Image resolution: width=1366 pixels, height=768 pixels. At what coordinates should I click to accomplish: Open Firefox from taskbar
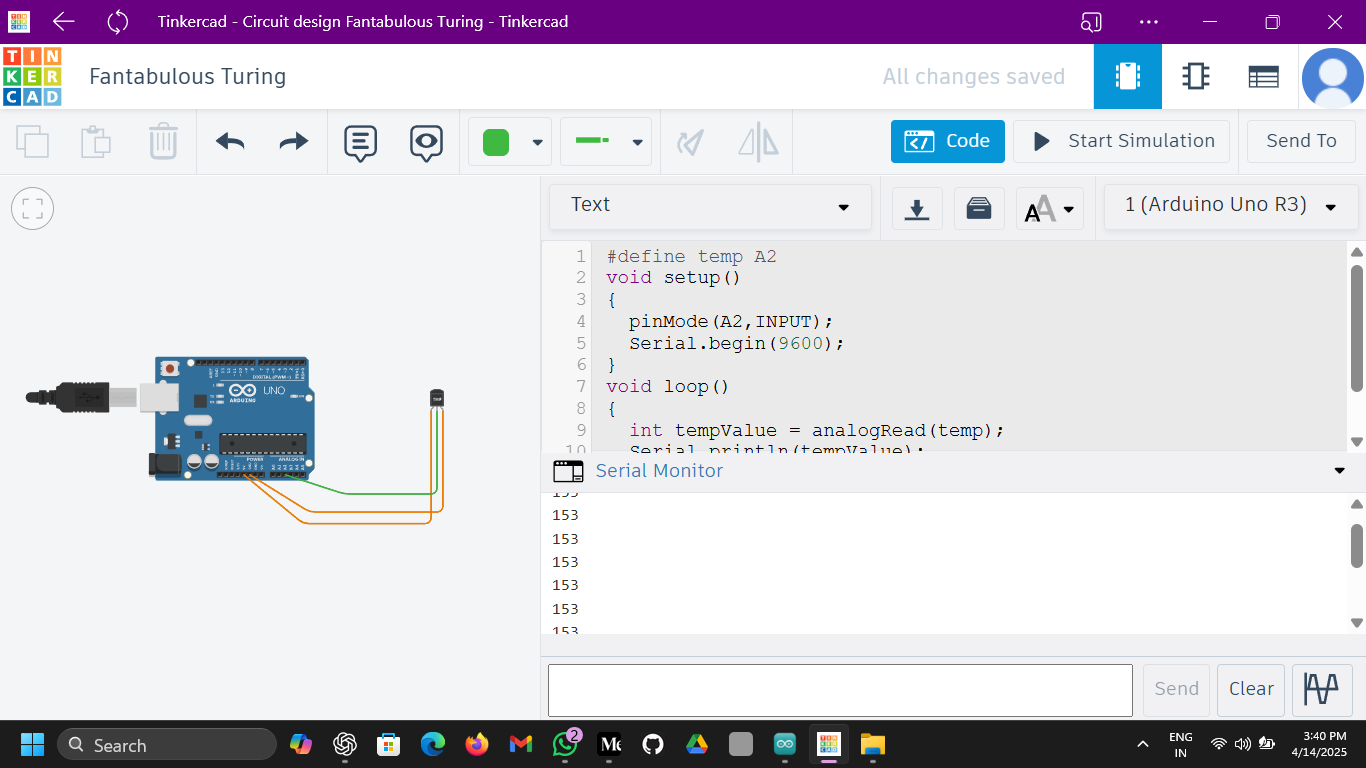[x=477, y=745]
